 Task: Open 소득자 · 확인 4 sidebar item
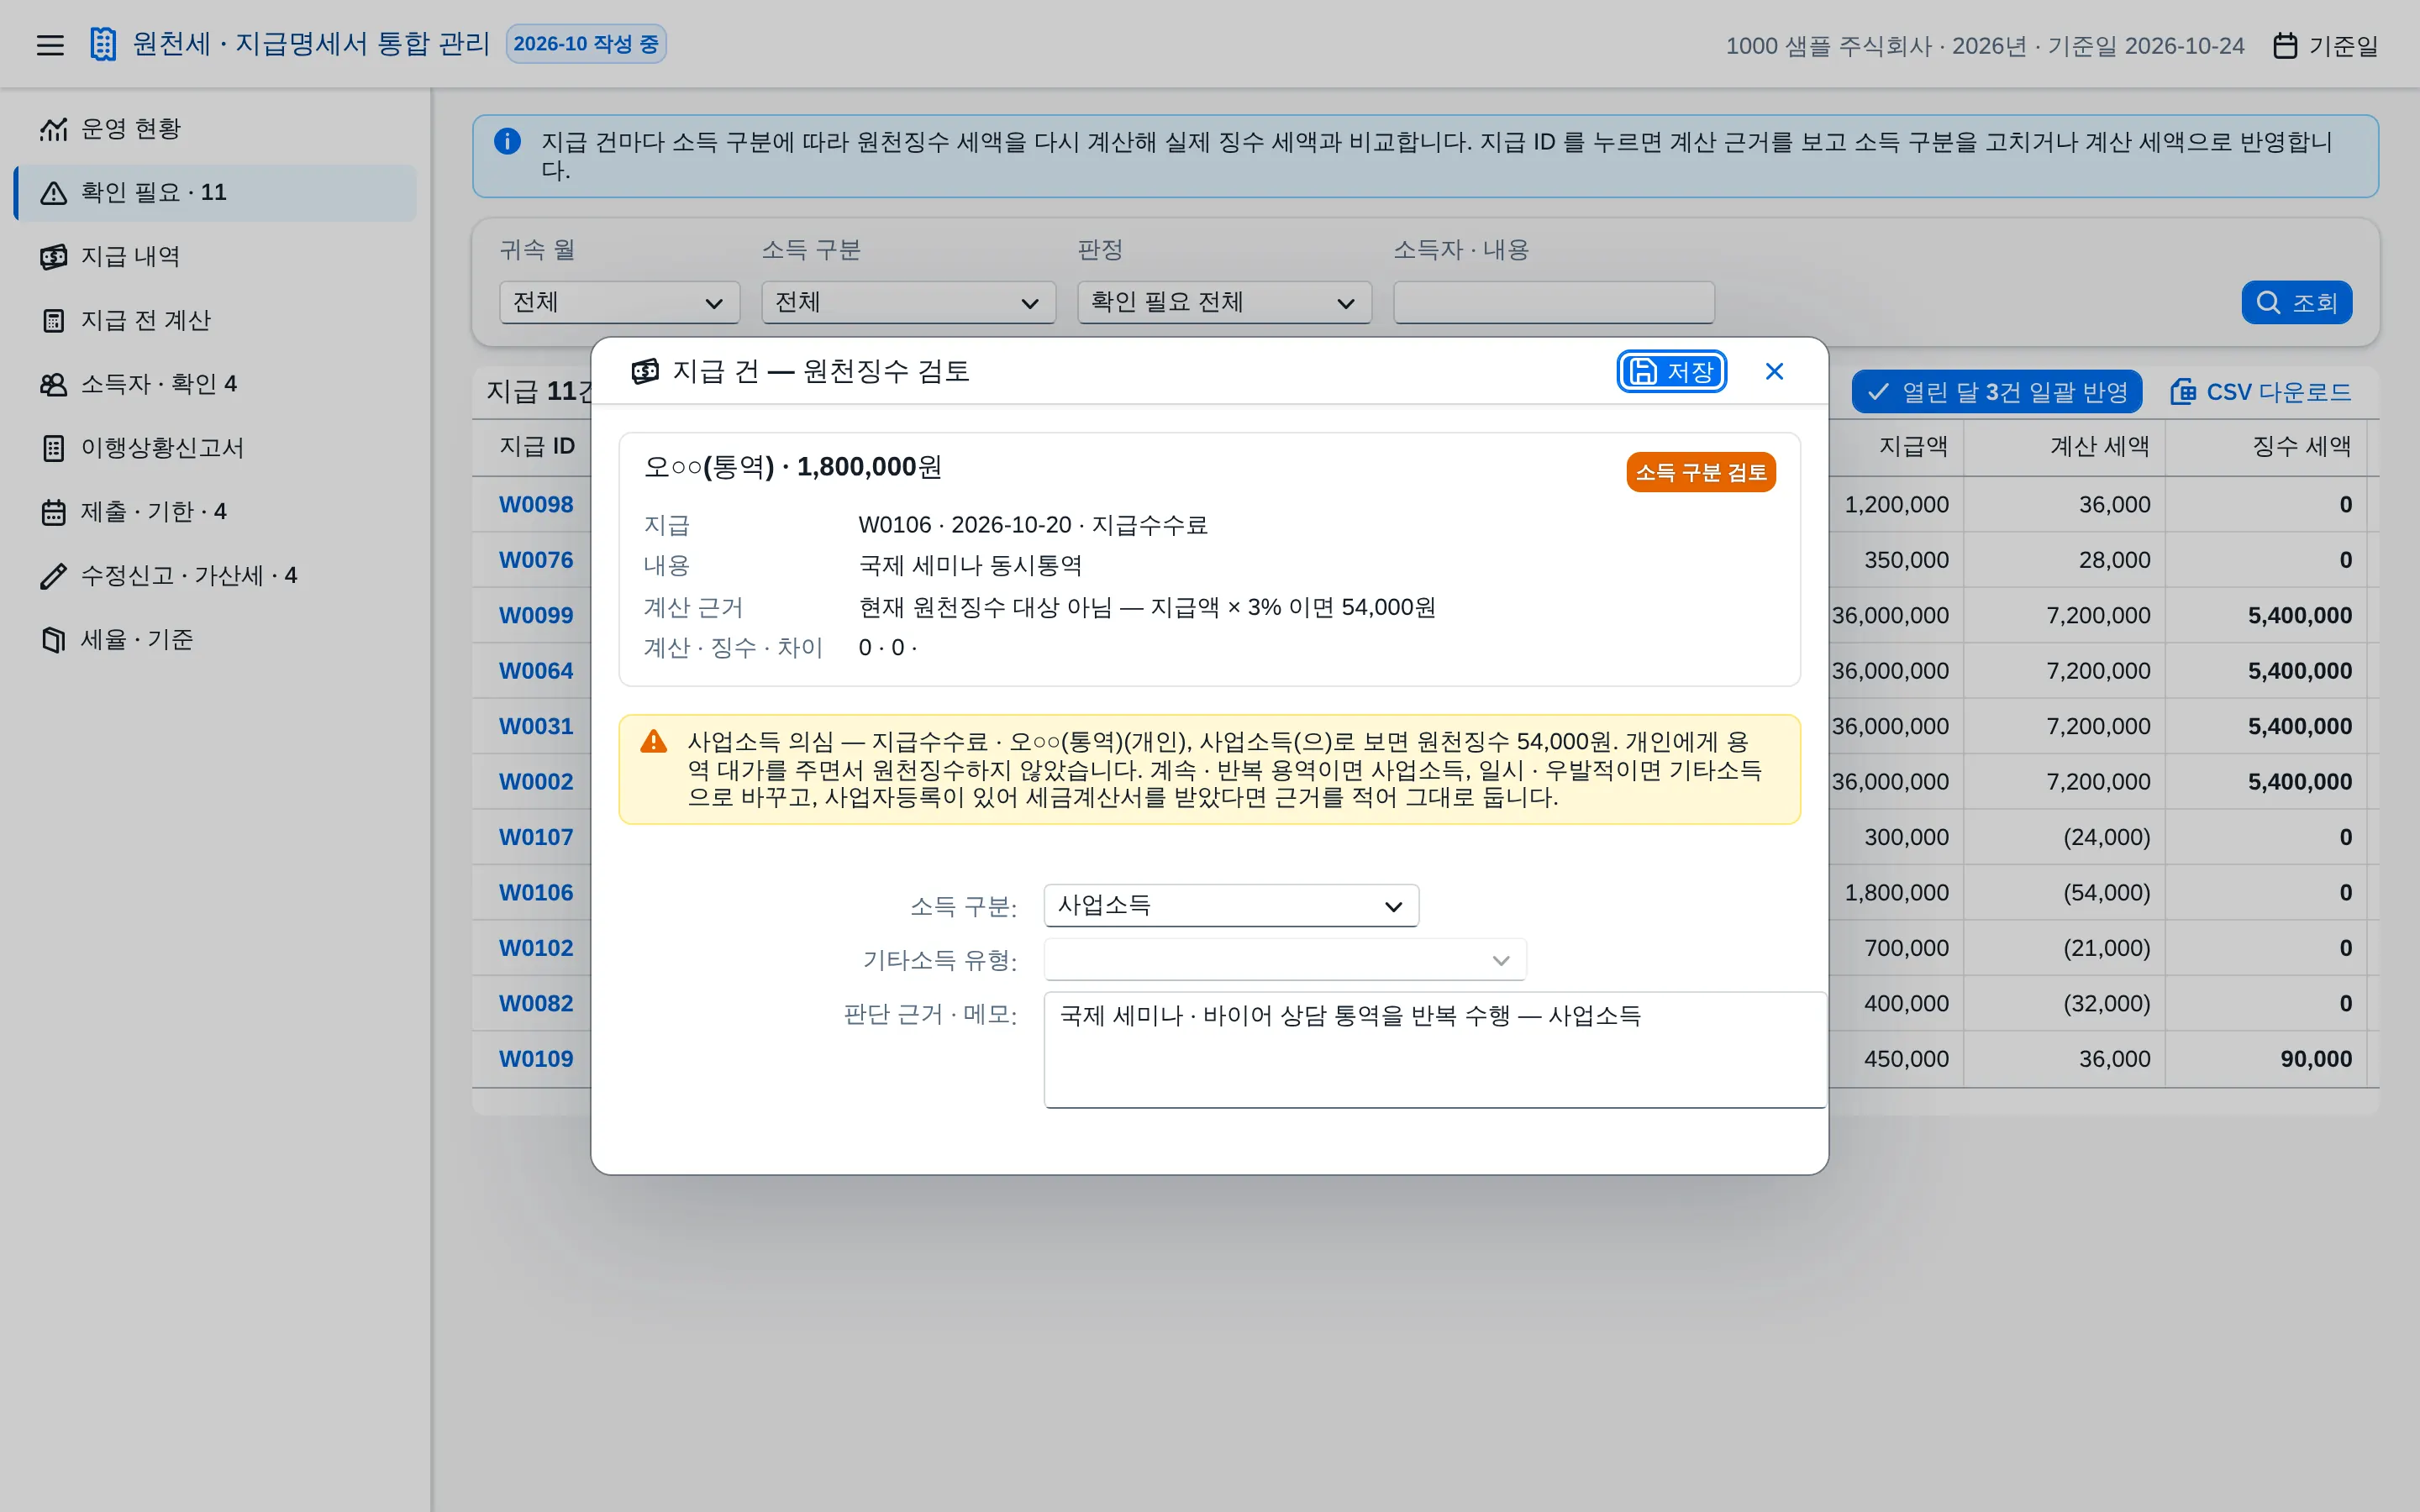(x=215, y=384)
